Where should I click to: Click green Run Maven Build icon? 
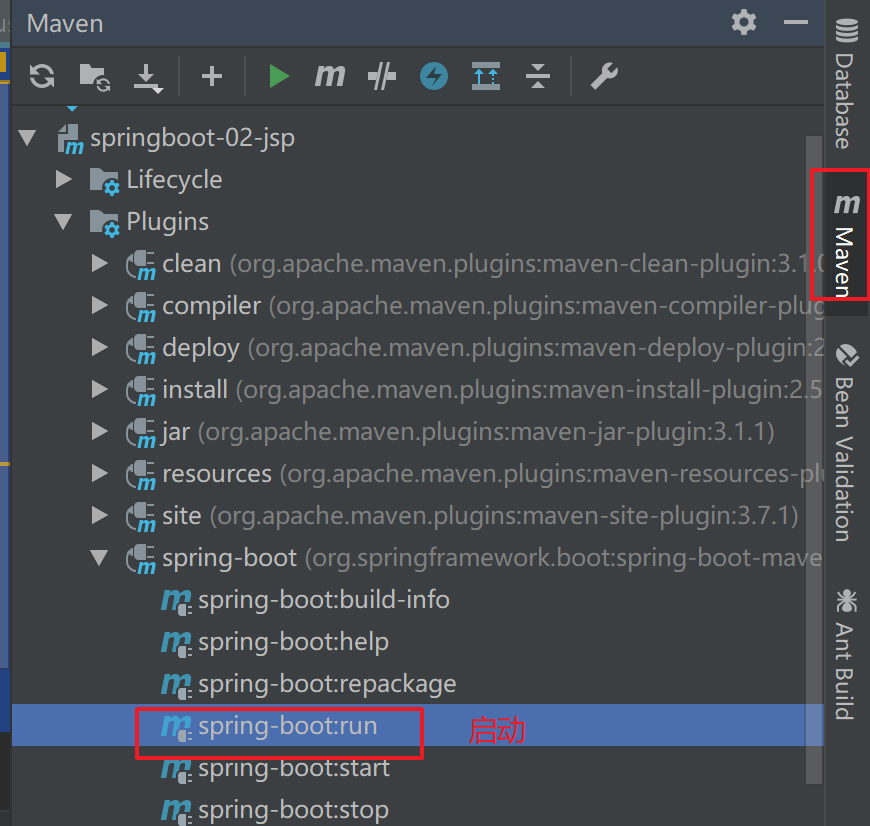click(279, 76)
